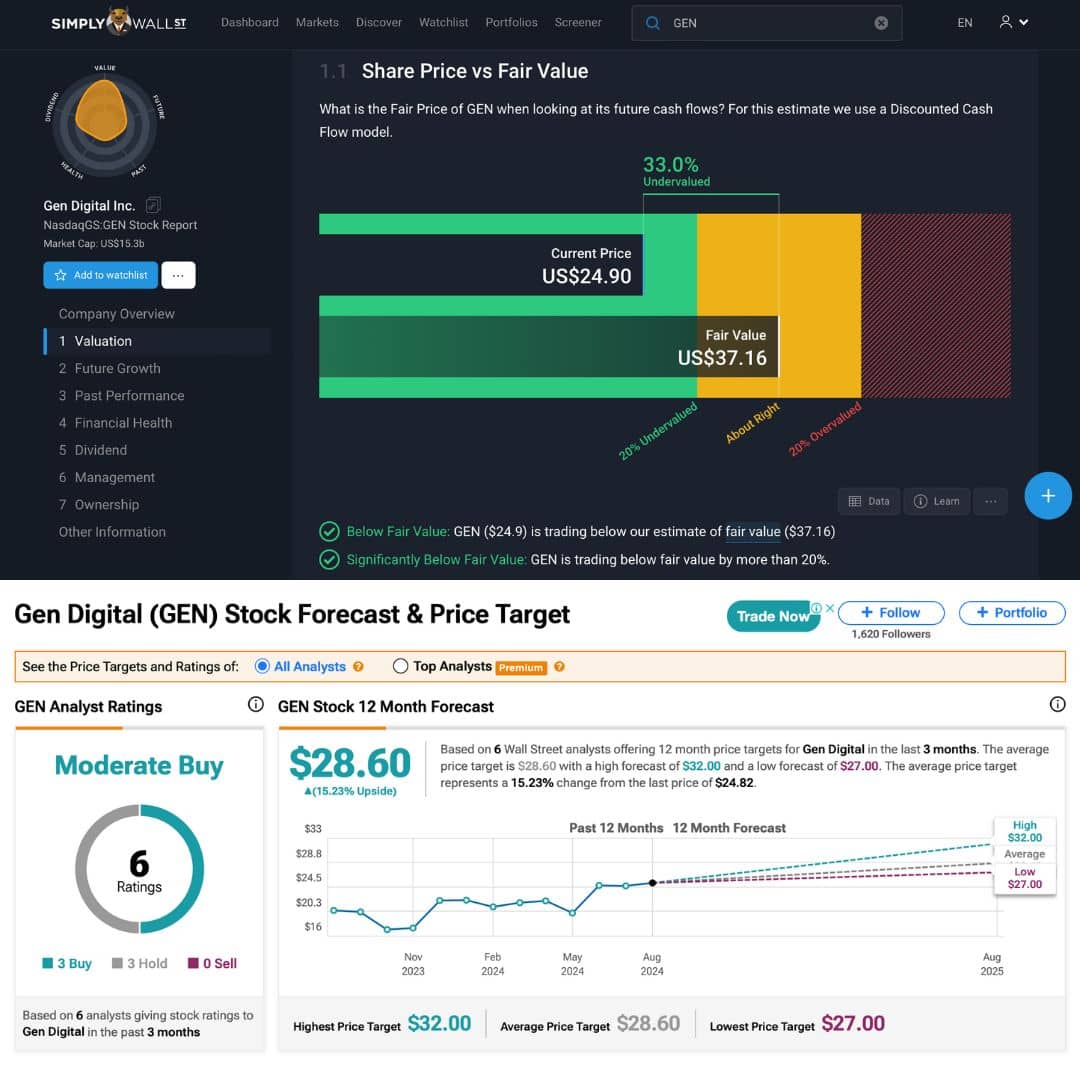Image resolution: width=1080 pixels, height=1080 pixels.
Task: Click the search magnifier icon
Action: [652, 23]
